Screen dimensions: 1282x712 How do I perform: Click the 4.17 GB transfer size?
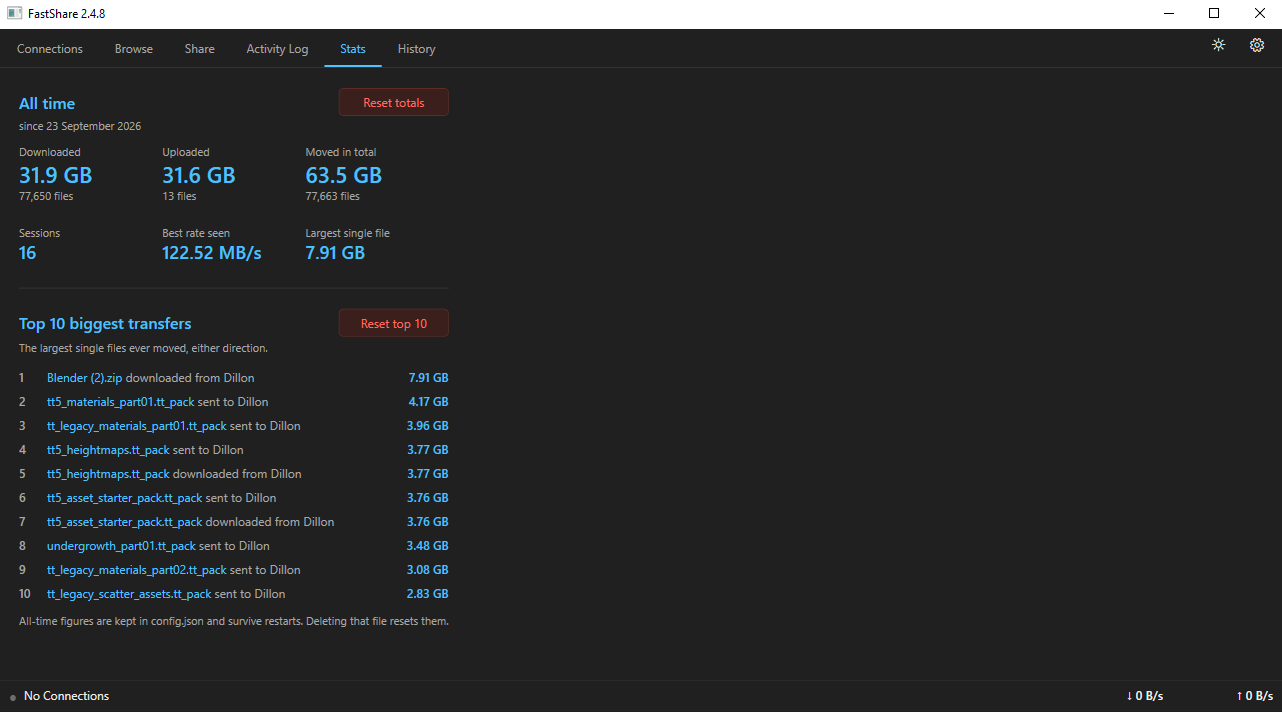[x=428, y=402]
